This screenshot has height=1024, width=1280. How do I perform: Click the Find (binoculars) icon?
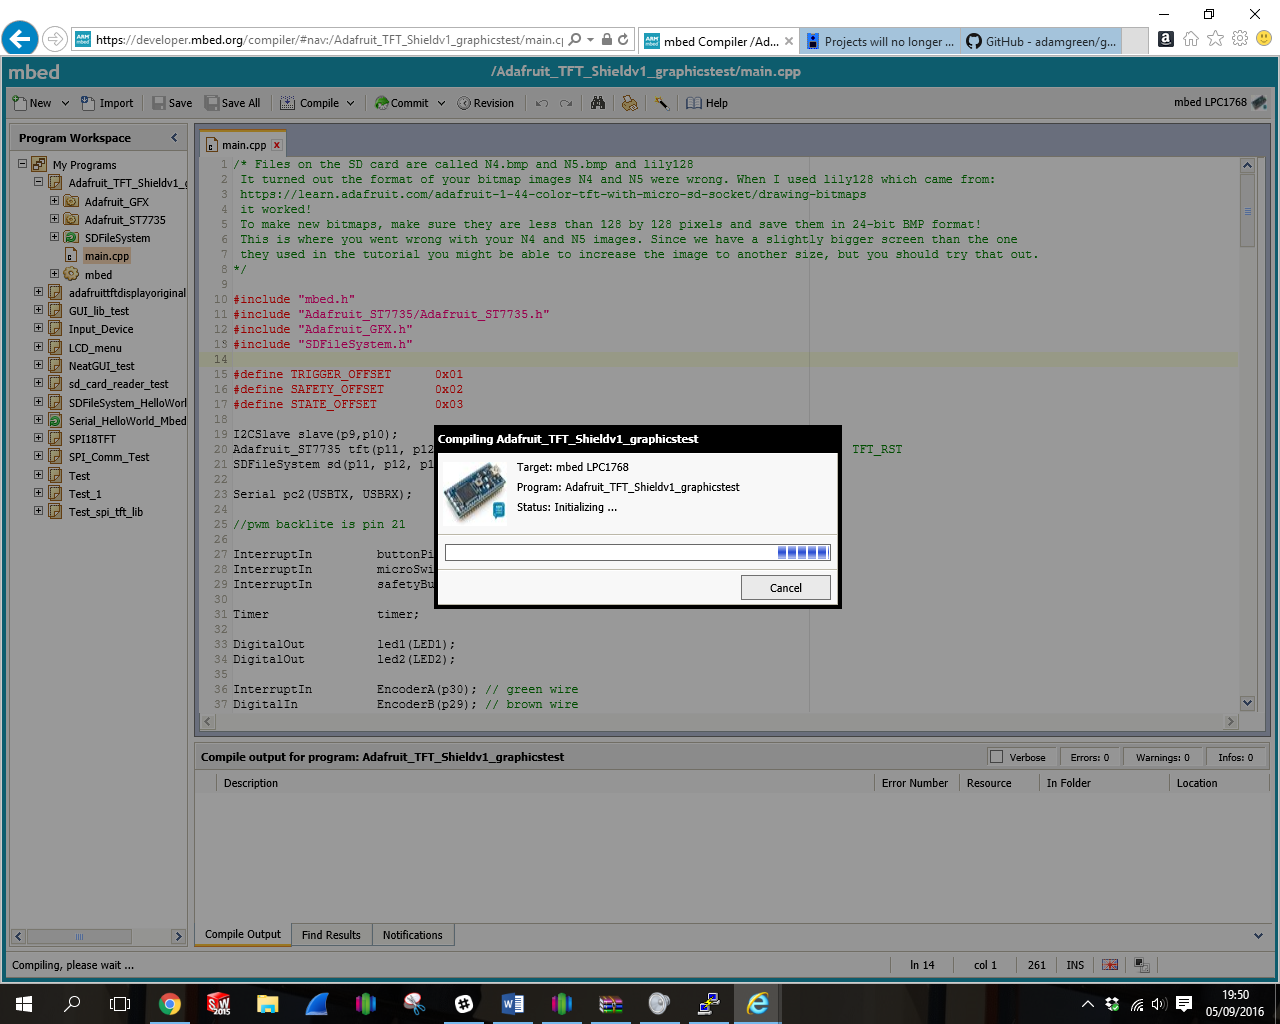(x=597, y=103)
